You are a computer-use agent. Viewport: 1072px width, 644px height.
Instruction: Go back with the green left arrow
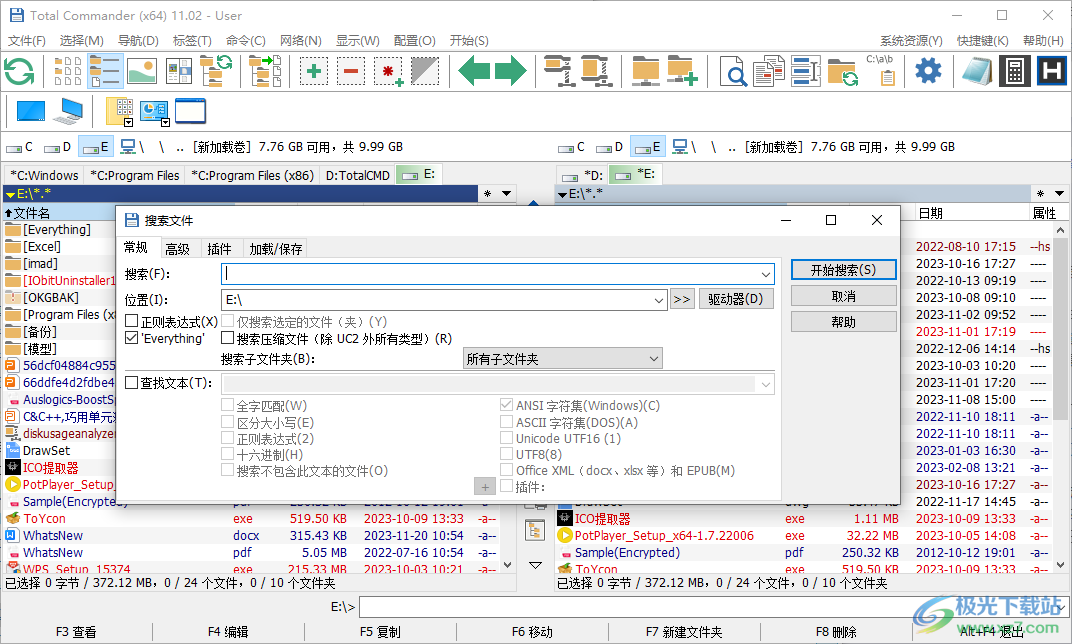[474, 70]
